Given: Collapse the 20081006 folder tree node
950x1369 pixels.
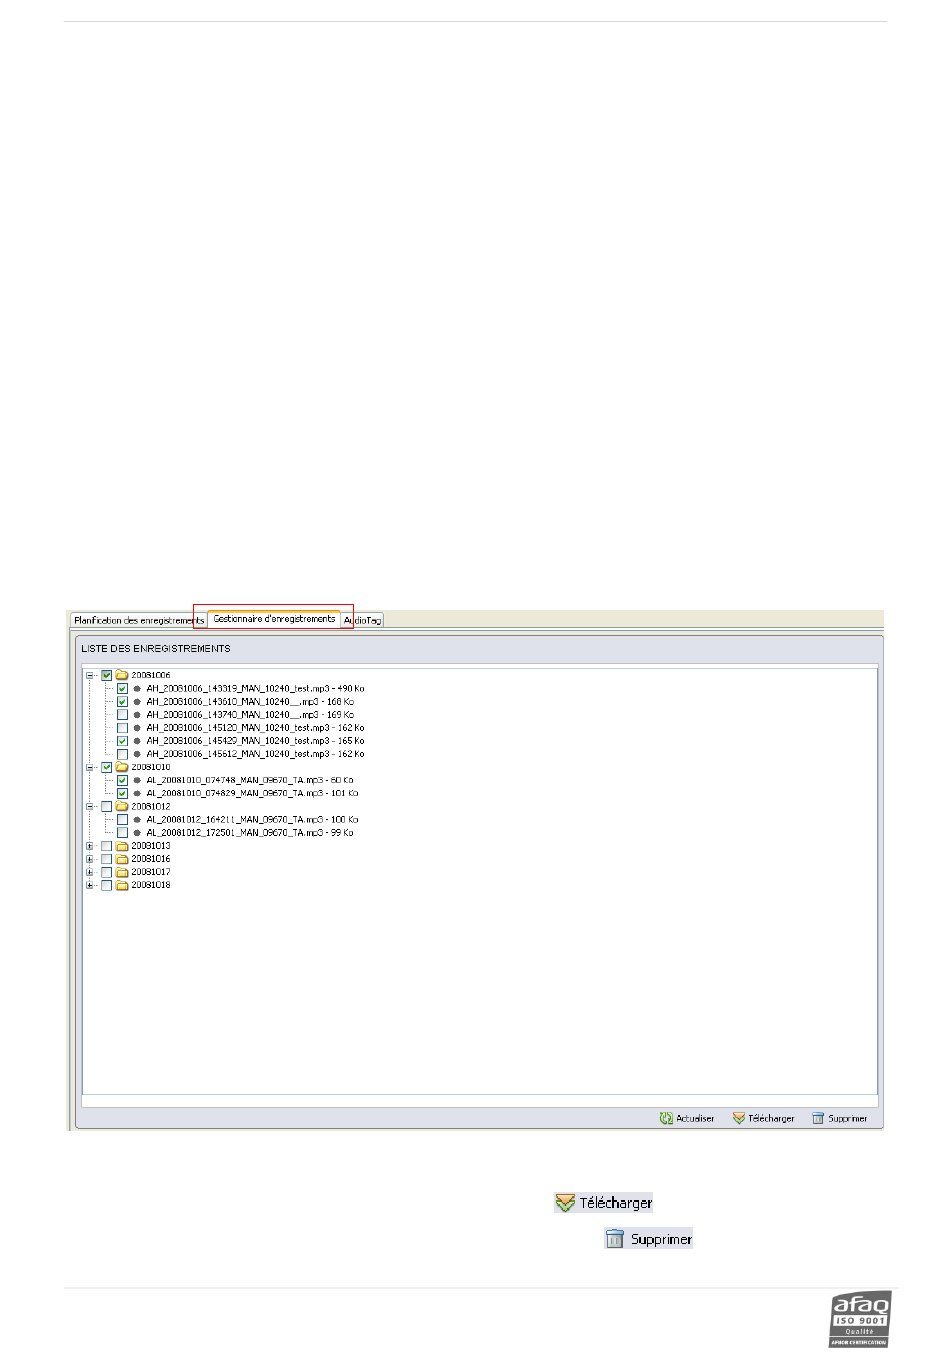Looking at the screenshot, I should click(90, 675).
